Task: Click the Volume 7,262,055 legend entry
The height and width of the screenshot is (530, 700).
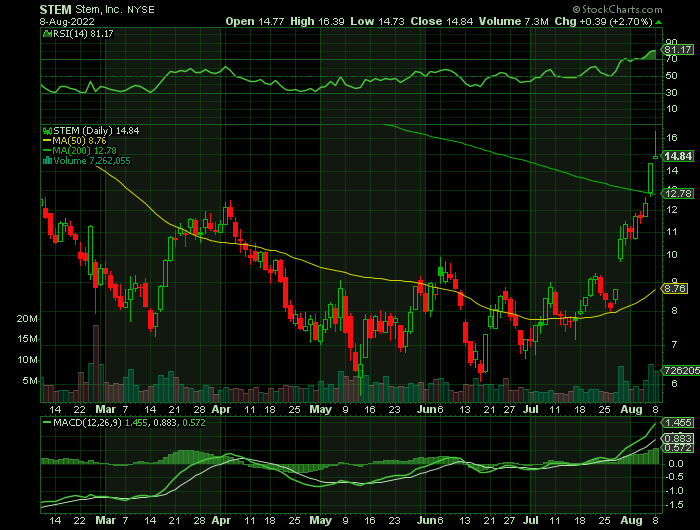Action: (92, 160)
